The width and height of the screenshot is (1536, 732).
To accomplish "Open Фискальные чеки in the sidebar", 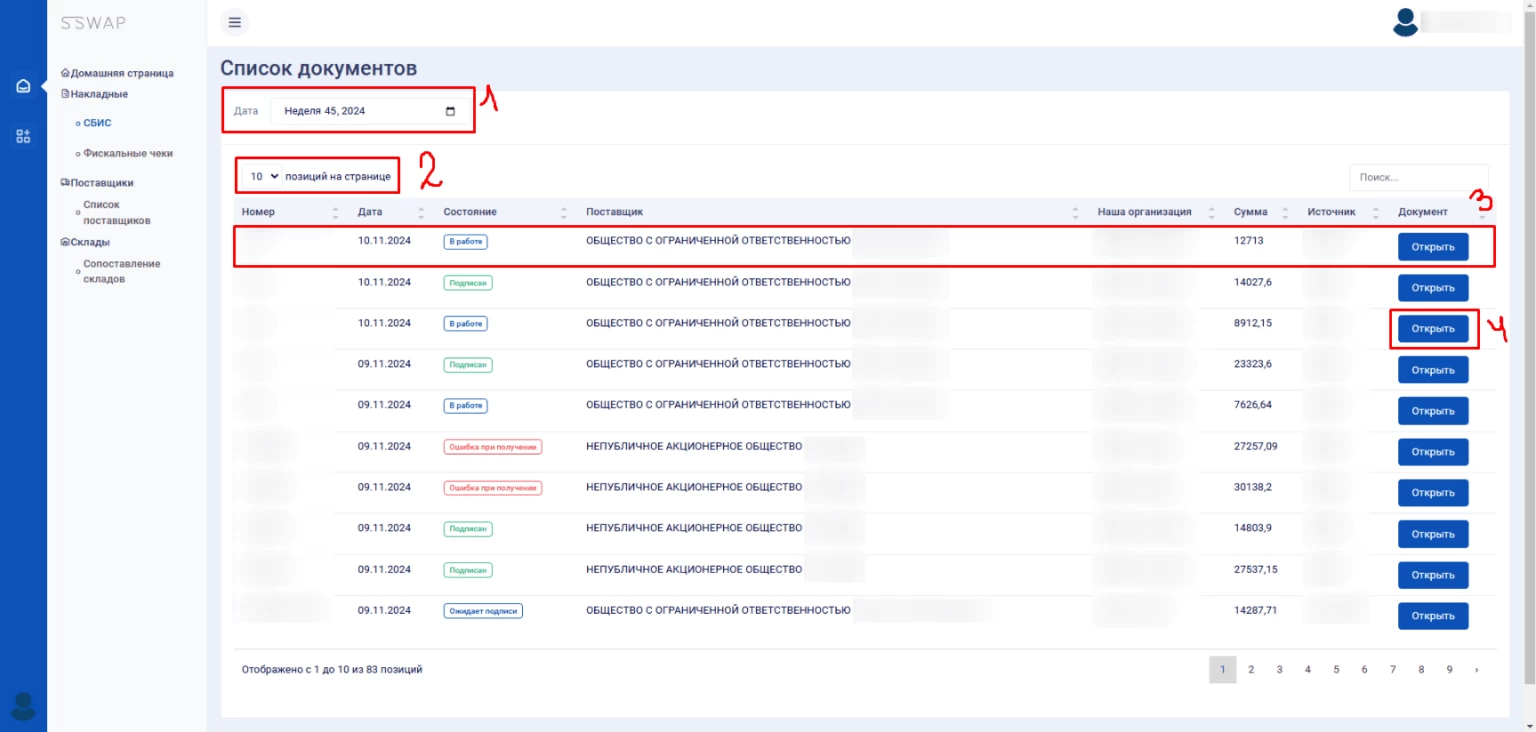I will pos(128,154).
